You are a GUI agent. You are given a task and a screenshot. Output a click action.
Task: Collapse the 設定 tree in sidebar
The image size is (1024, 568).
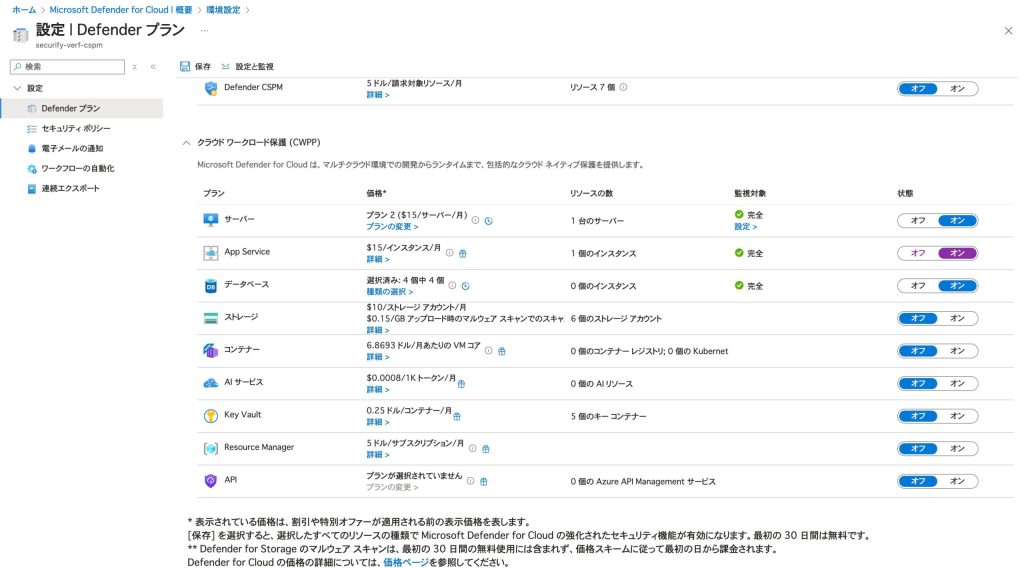coord(17,88)
